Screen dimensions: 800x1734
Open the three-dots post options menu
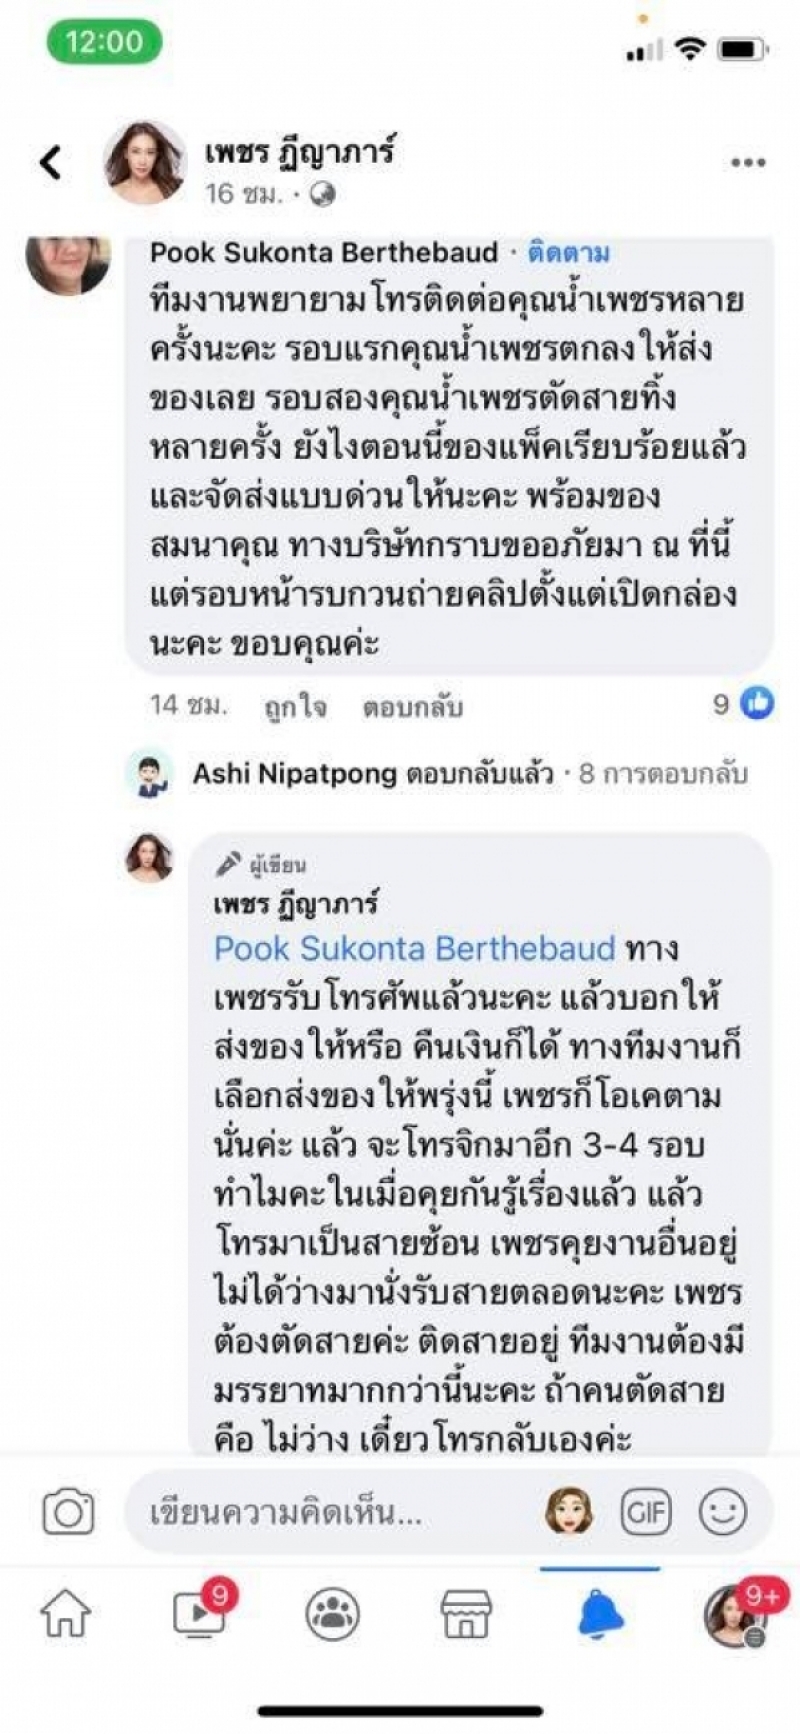pos(748,163)
